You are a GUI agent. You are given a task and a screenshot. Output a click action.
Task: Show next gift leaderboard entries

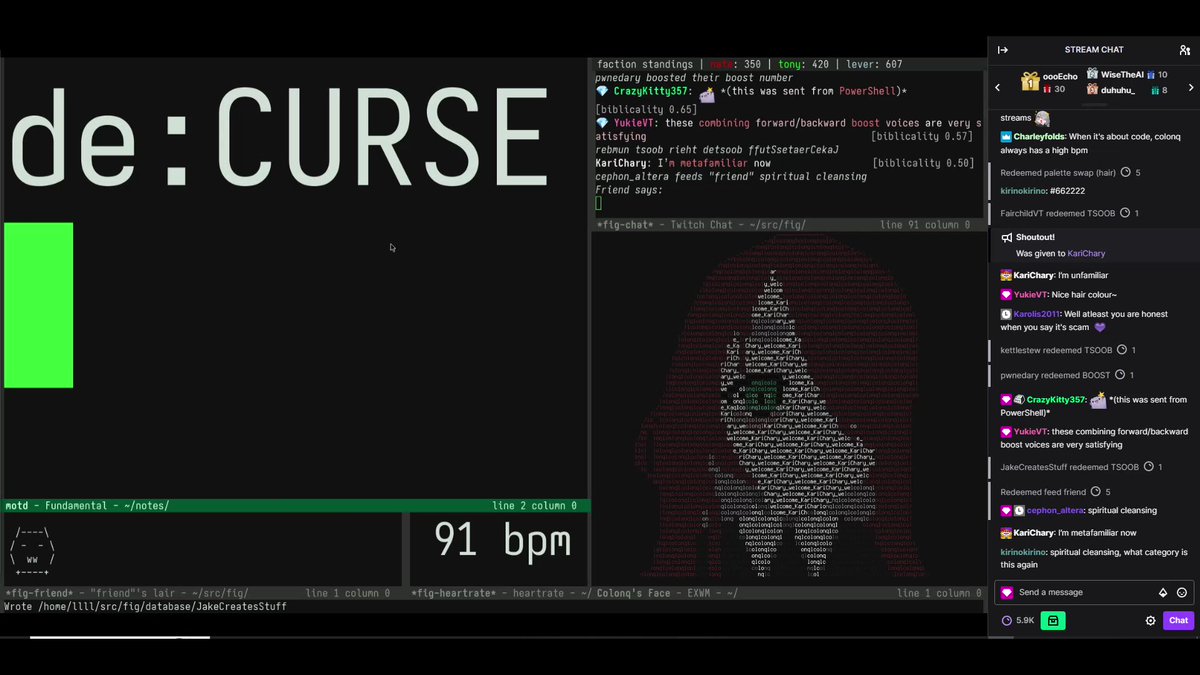tap(1190, 88)
